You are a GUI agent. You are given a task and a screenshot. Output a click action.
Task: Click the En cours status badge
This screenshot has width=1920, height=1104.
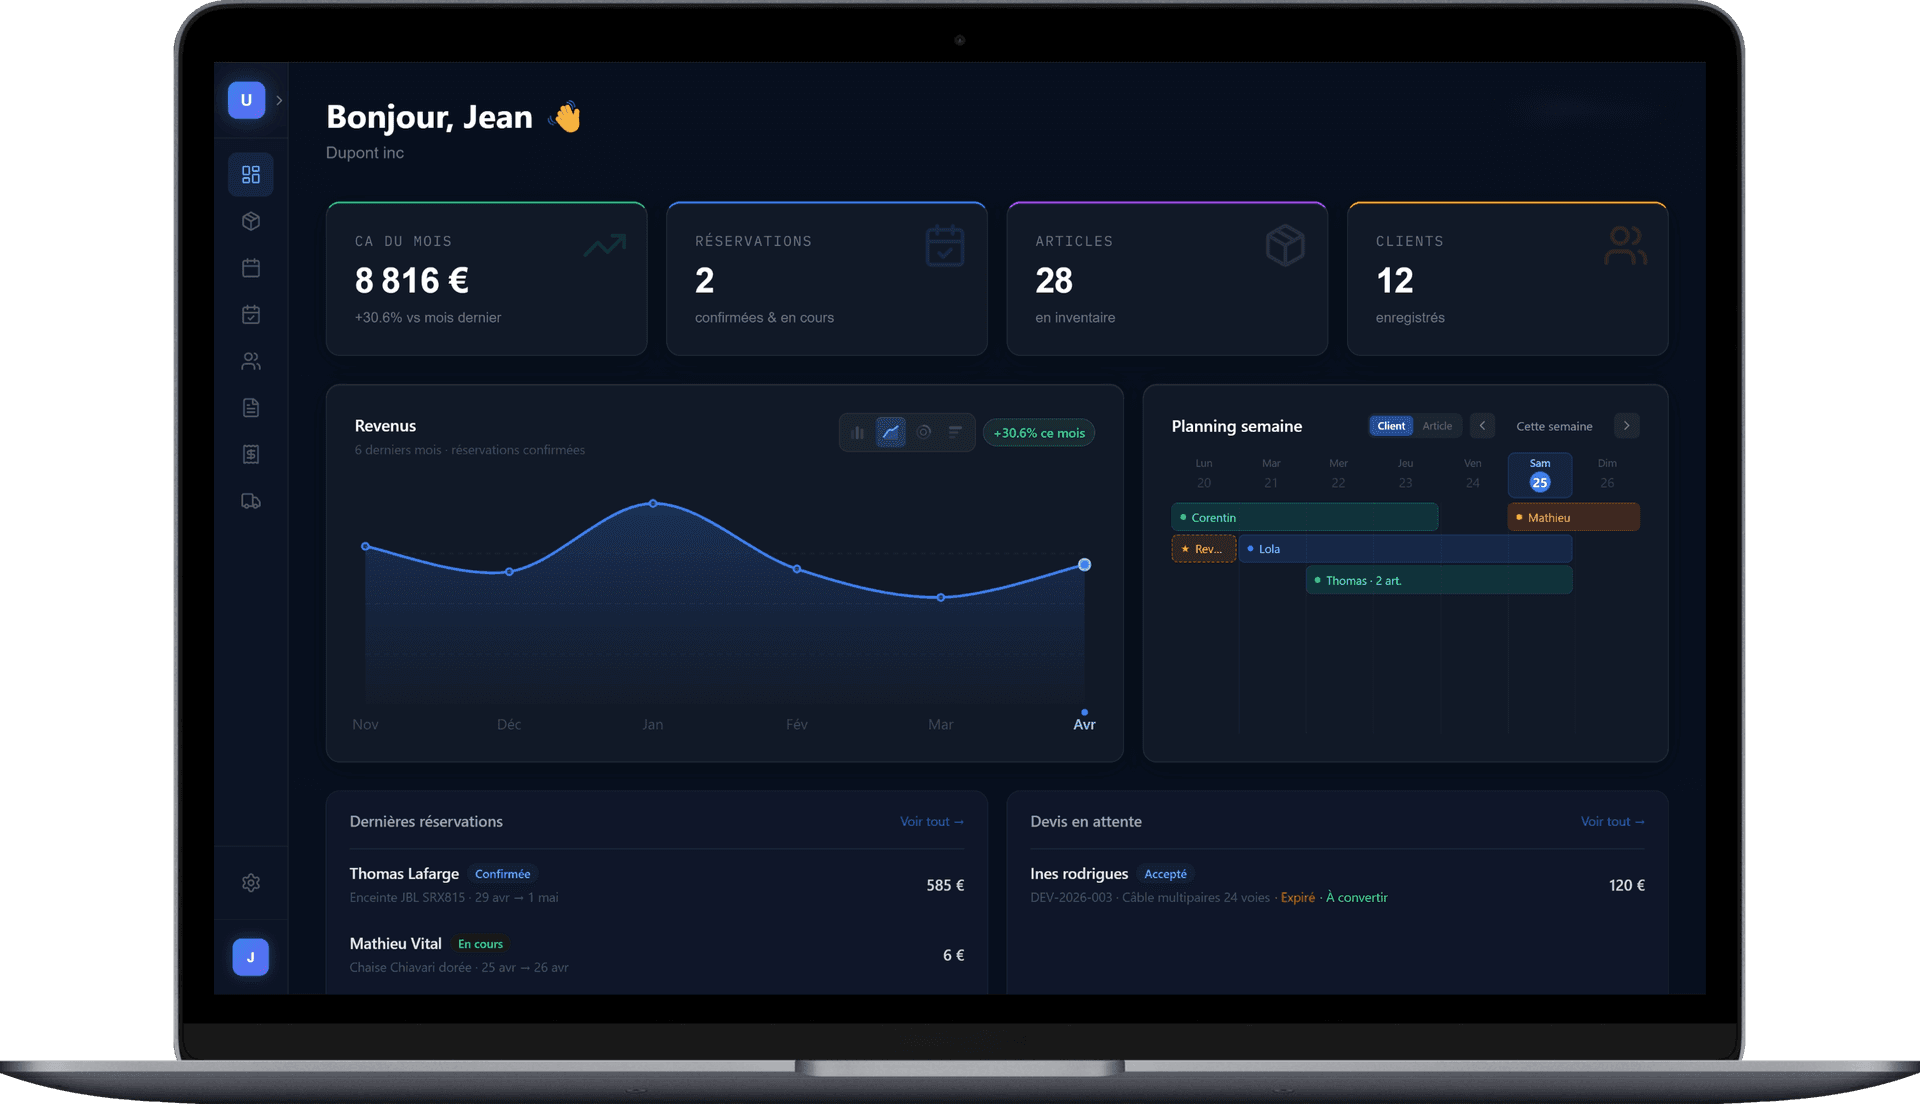[x=480, y=944]
